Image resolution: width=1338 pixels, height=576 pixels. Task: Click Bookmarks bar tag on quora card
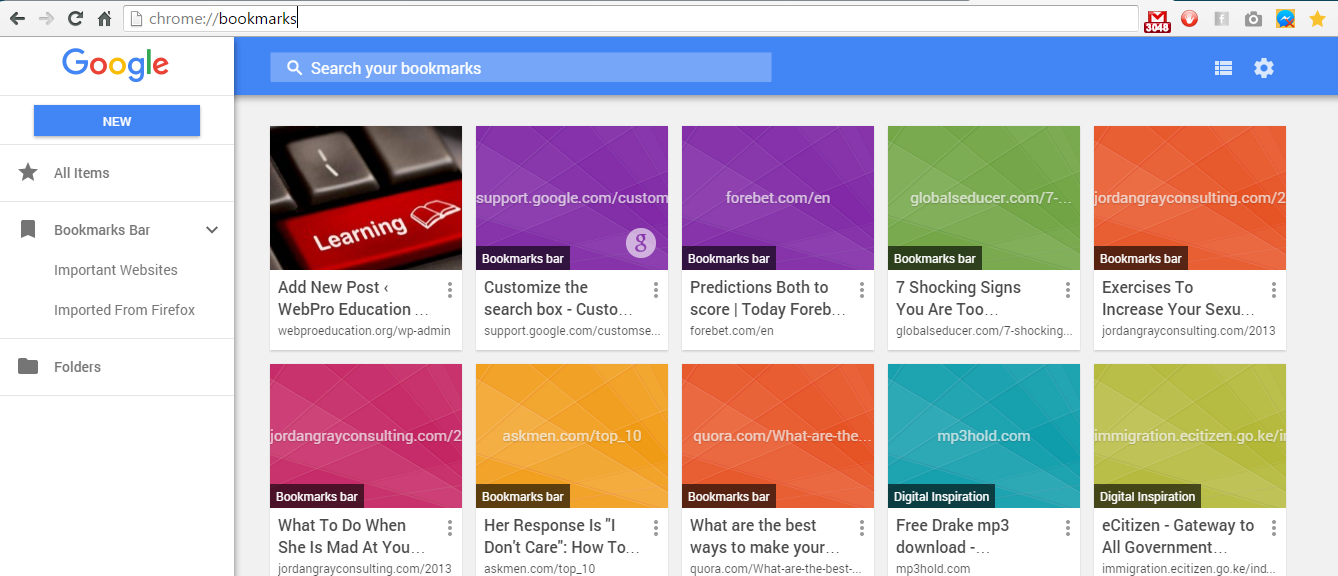pos(729,496)
